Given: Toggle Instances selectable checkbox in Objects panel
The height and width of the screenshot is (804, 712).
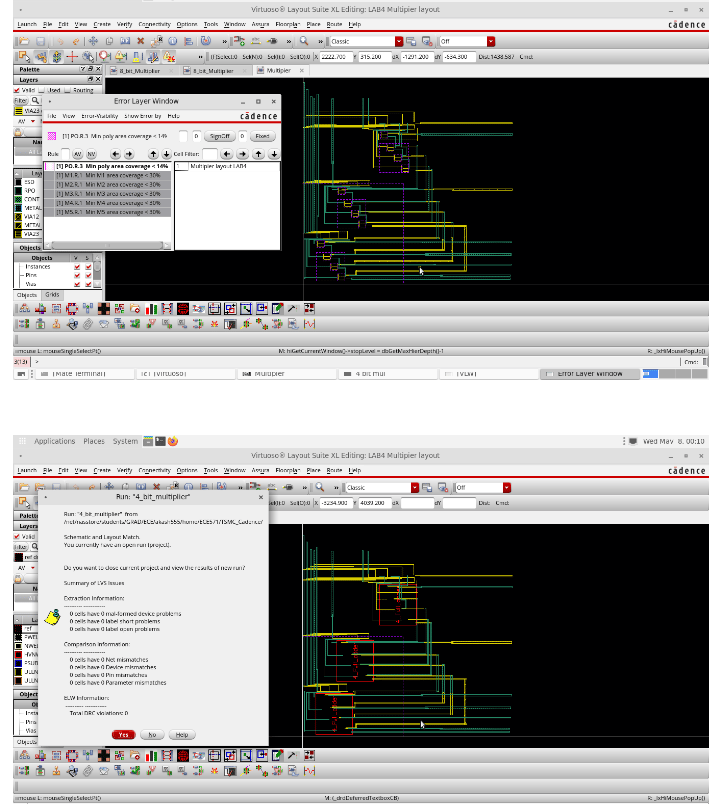Looking at the screenshot, I should (88, 267).
